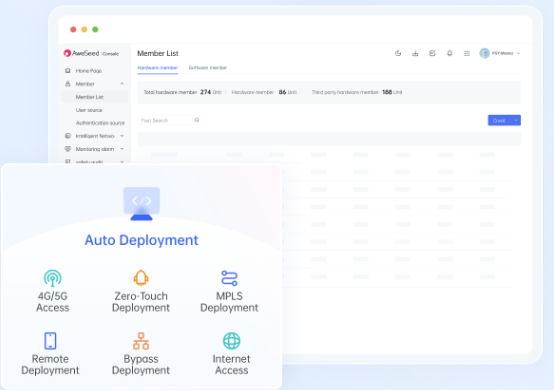
Task: Focus the Fast Search input field
Action: (170, 120)
